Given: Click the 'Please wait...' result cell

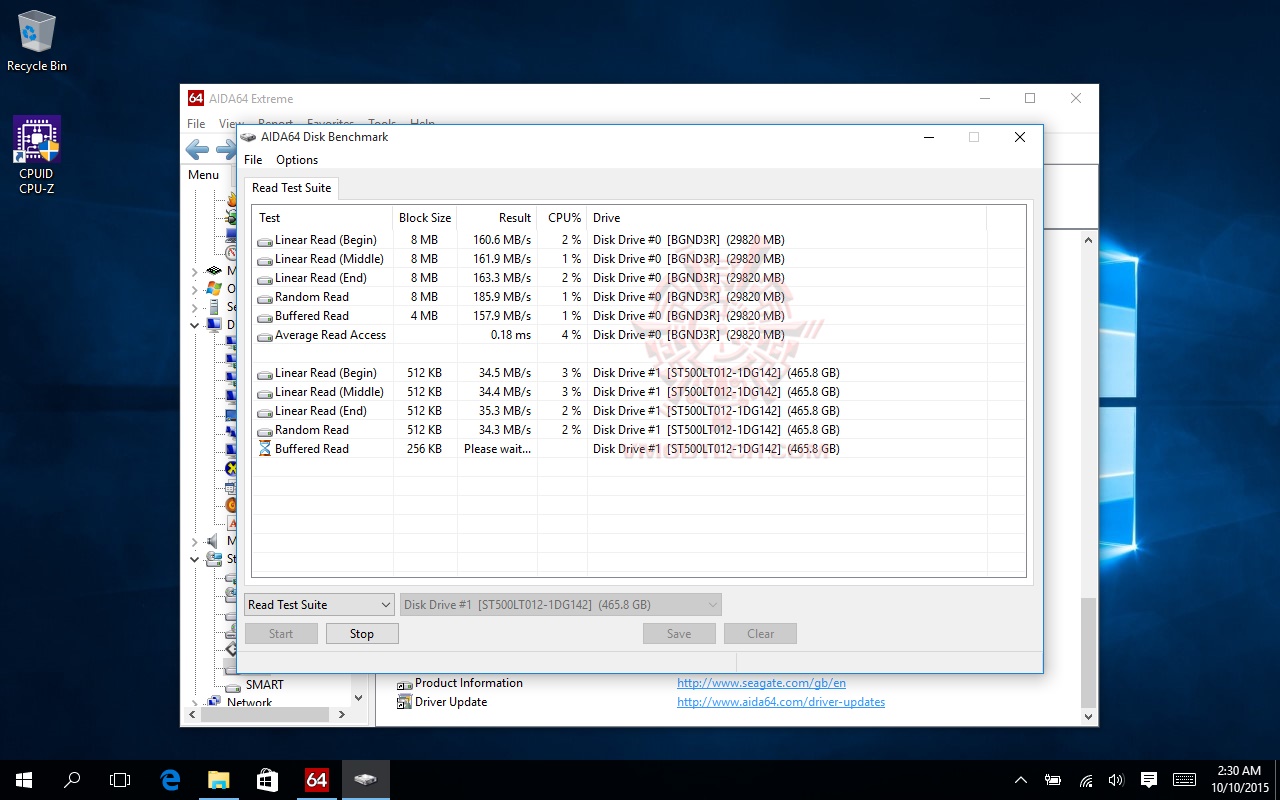Looking at the screenshot, I should coord(498,449).
